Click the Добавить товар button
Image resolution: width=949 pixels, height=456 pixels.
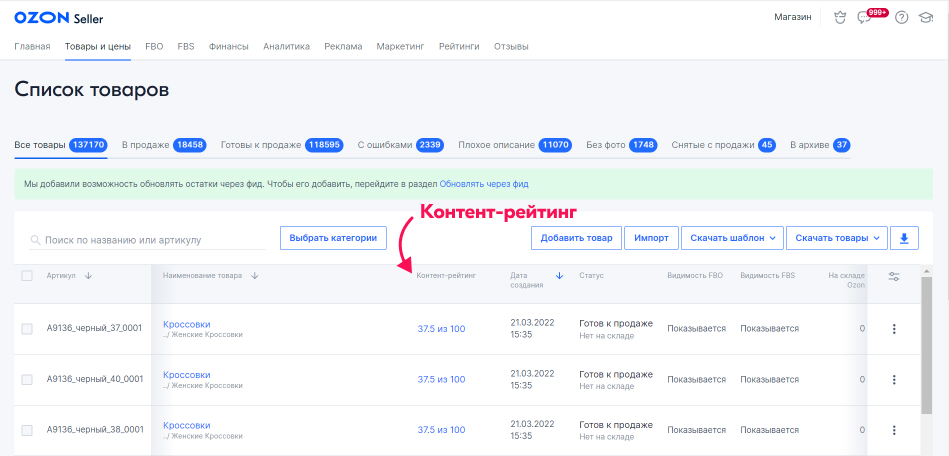576,238
